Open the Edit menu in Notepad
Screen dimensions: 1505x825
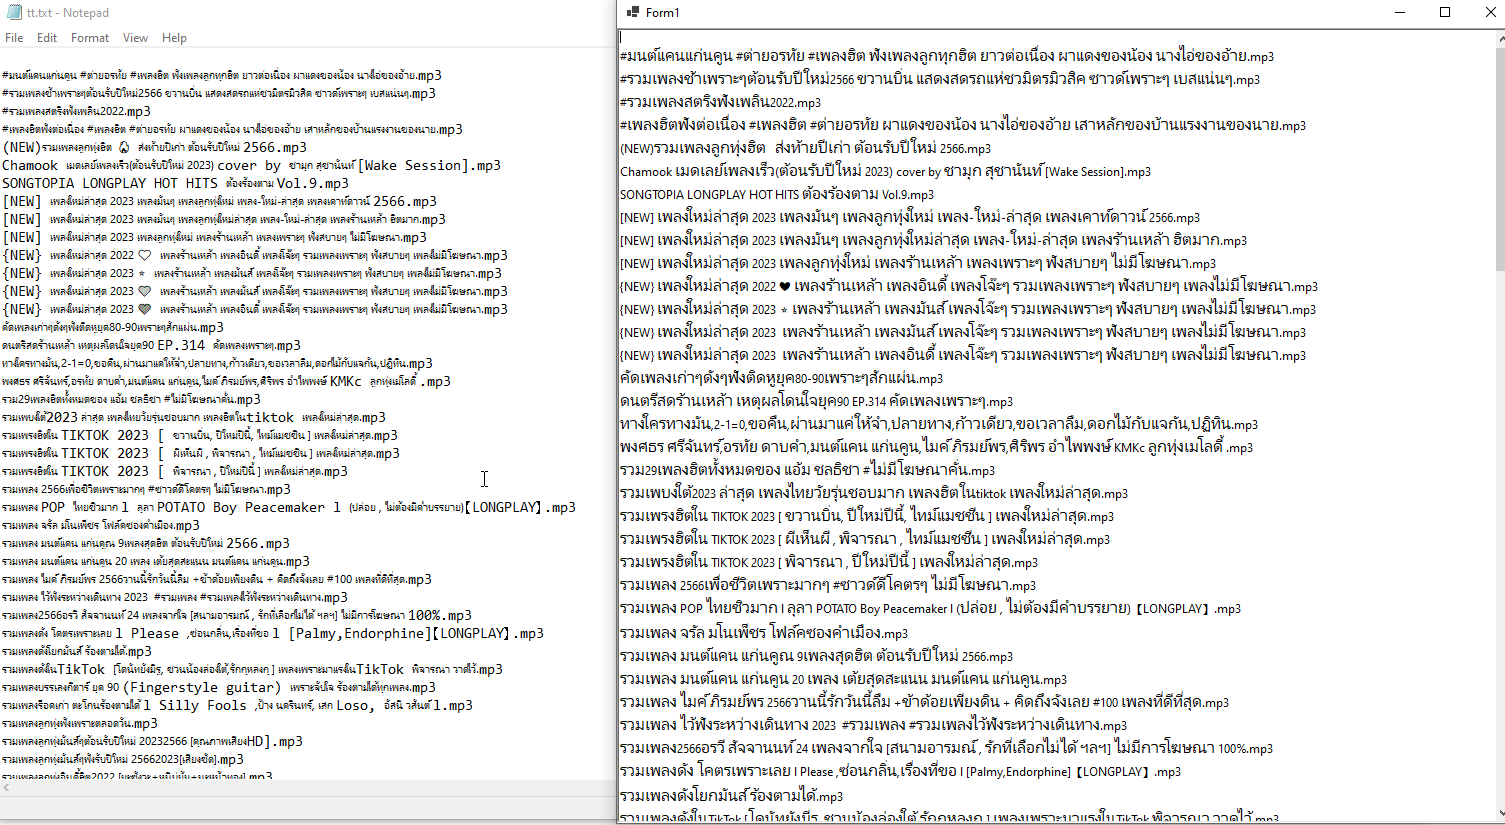coord(47,38)
